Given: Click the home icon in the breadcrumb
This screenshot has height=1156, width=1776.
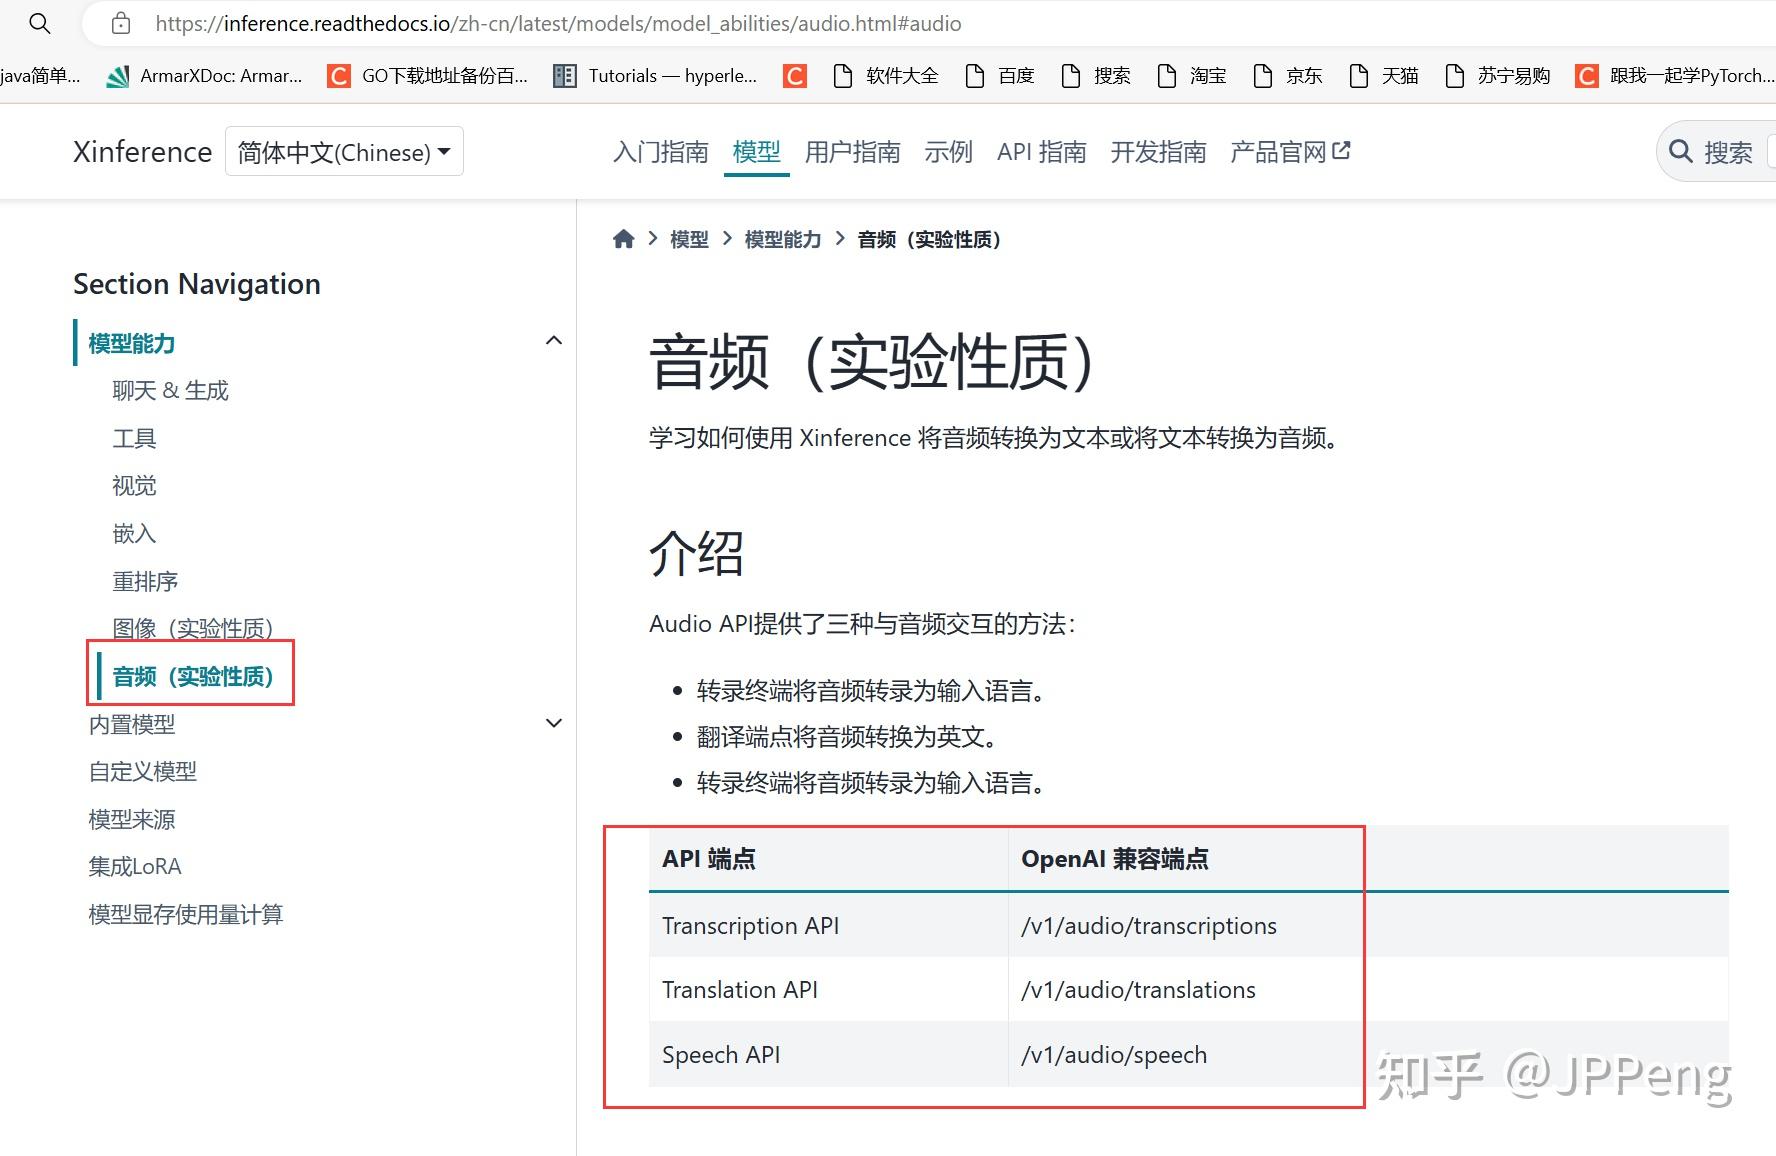Looking at the screenshot, I should coord(623,238).
